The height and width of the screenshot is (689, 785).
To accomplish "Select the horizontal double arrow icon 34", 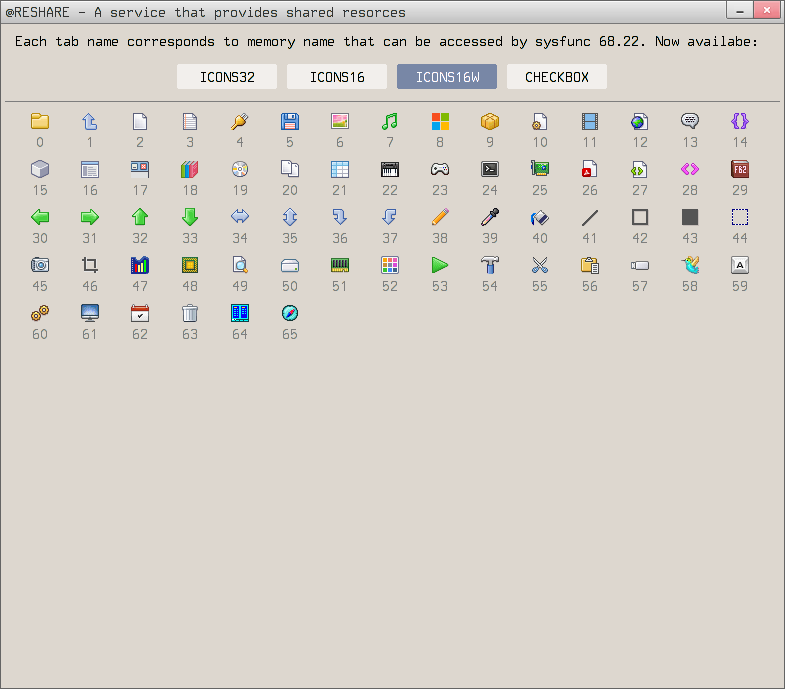I will (x=240, y=217).
